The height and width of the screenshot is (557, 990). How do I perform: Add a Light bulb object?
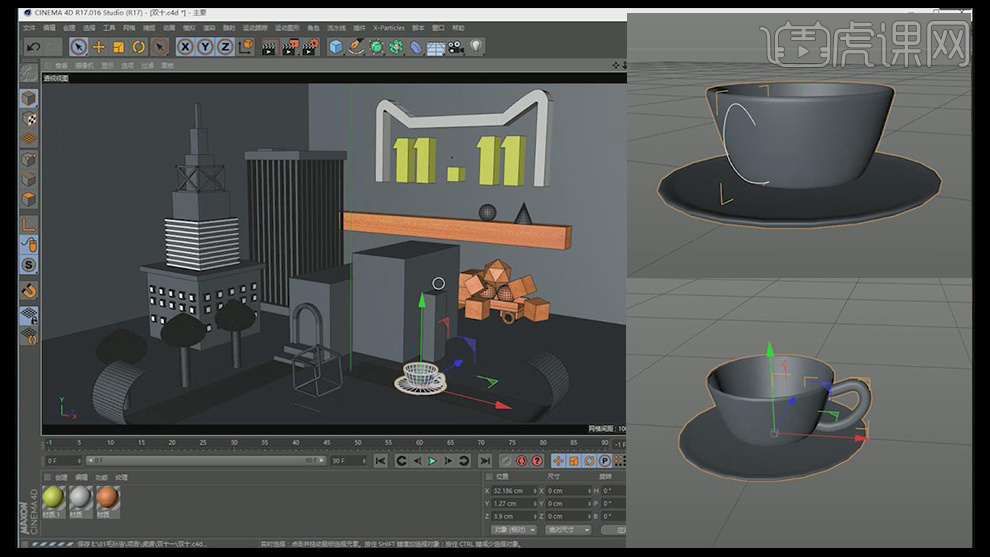click(x=476, y=46)
